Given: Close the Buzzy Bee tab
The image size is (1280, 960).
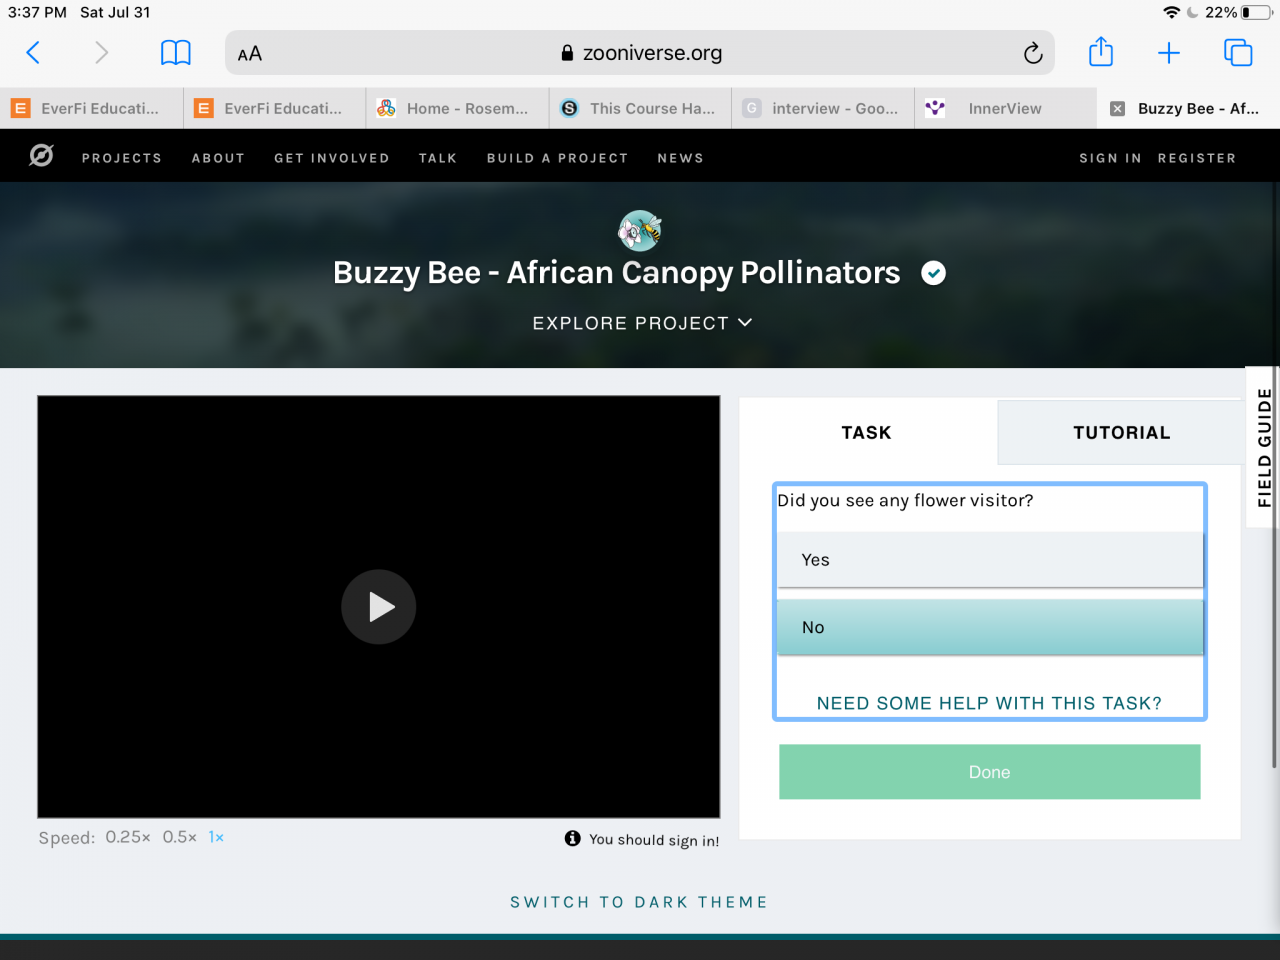Looking at the screenshot, I should pos(1118,109).
